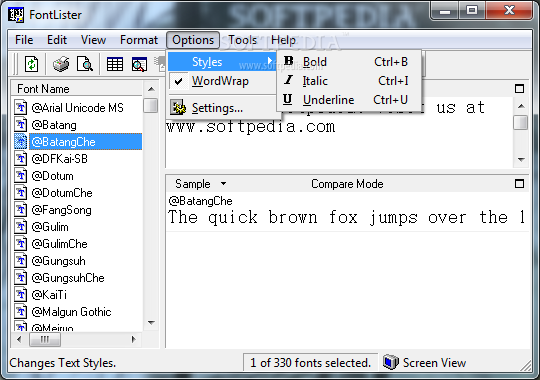Click the preview pane vertical scrollbar thumb
Screen dimensions: 540x380
tap(521, 122)
